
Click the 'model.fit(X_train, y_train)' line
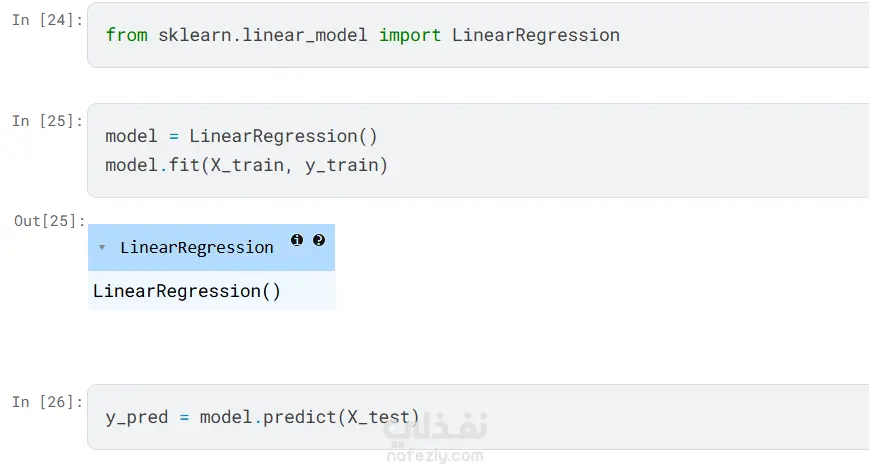coord(246,164)
